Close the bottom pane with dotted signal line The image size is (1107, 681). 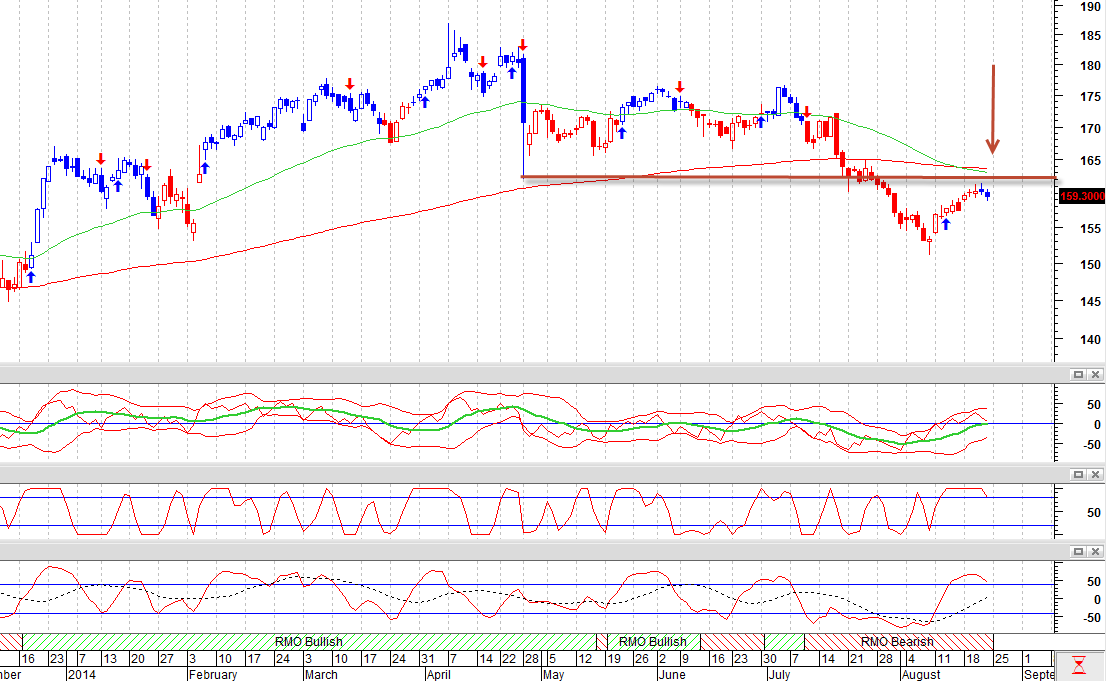click(x=1095, y=551)
